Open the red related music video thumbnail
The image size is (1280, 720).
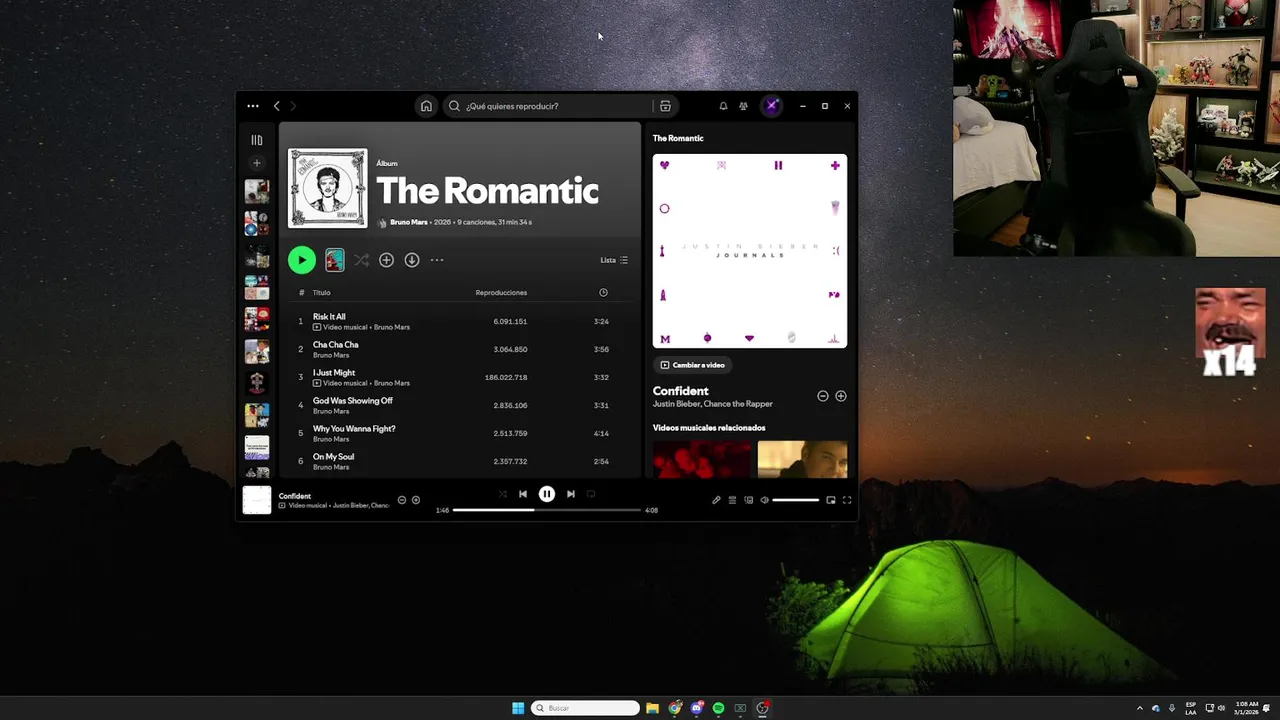click(x=702, y=459)
